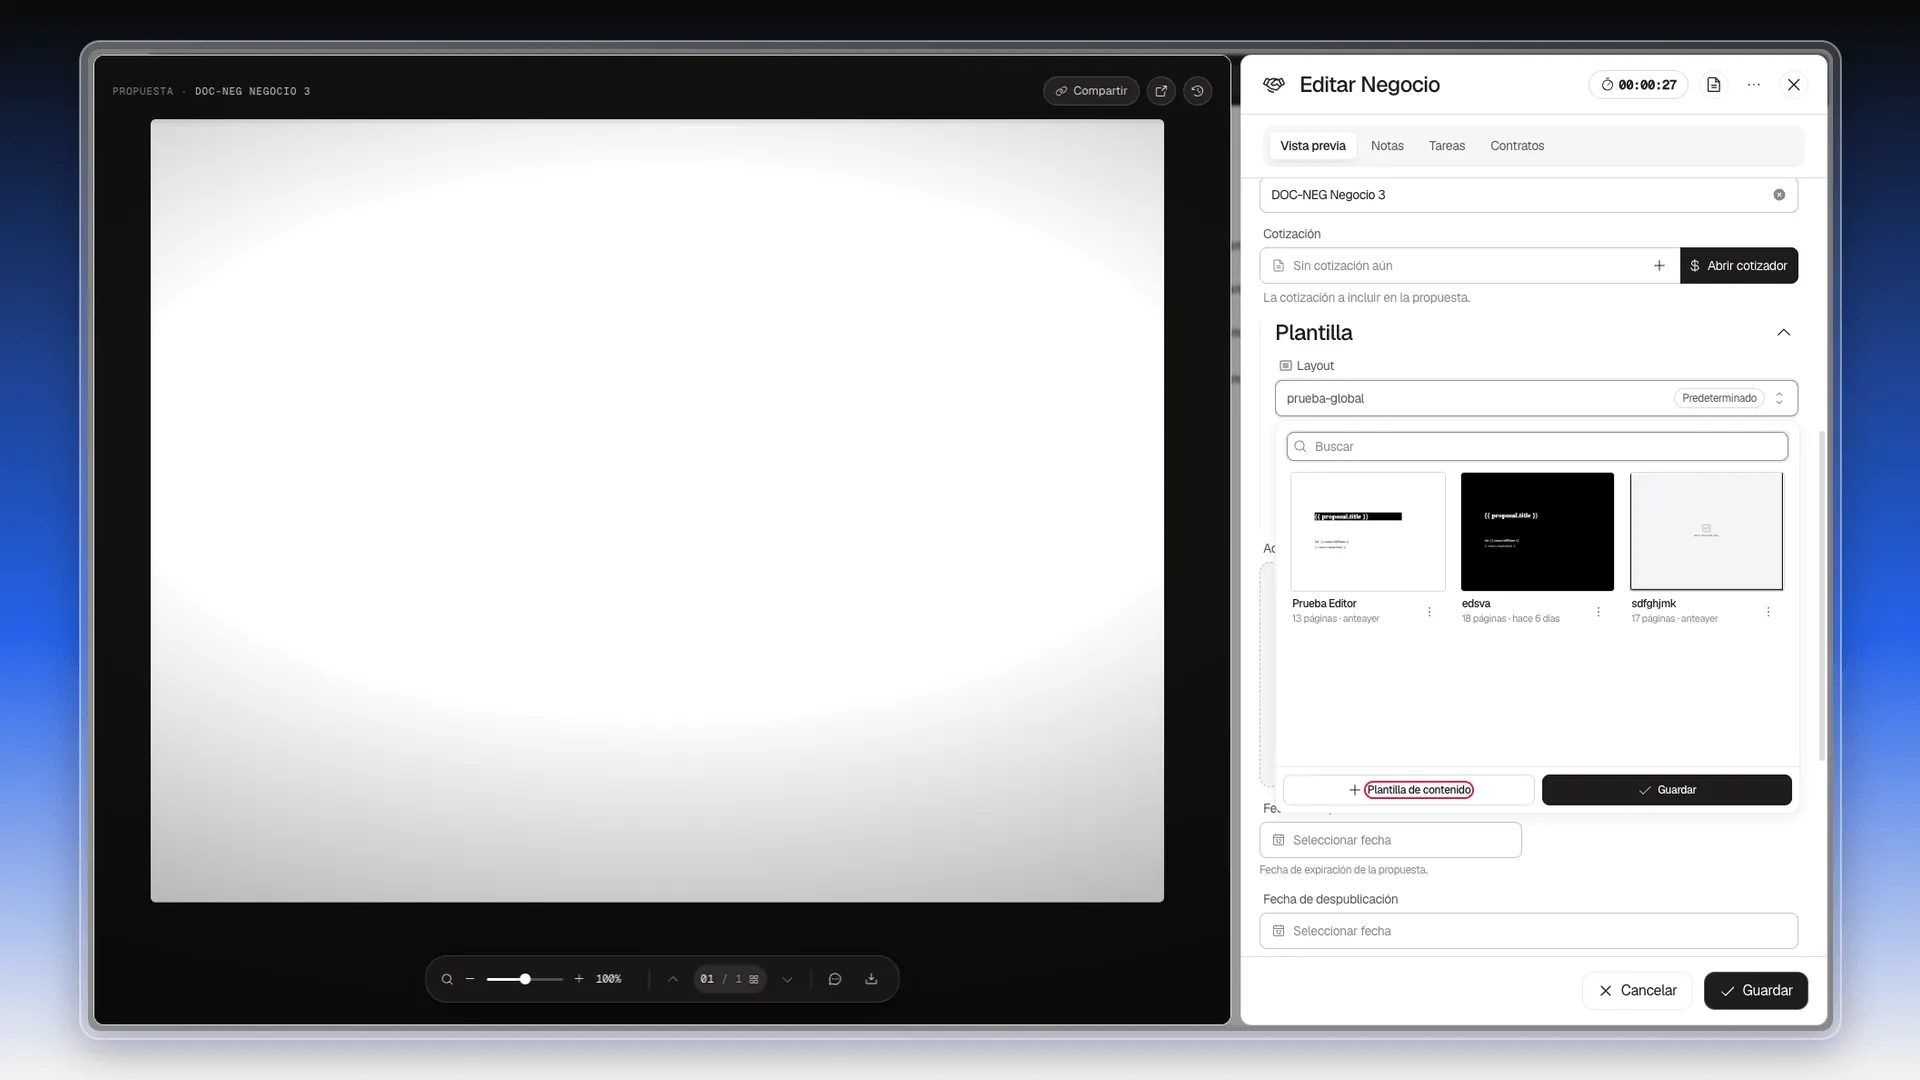Screen dimensions: 1920x1080
Task: Click Guardar in the template picker
Action: tap(1666, 790)
